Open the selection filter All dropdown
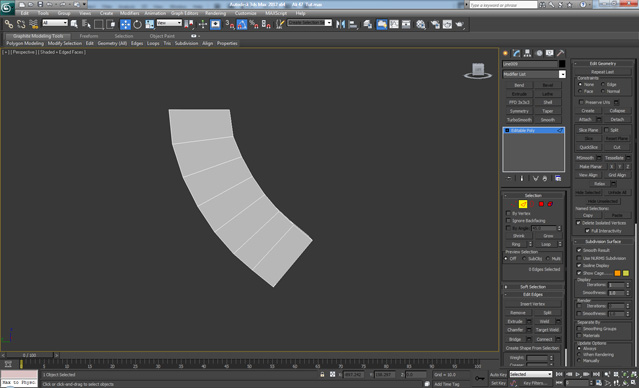The width and height of the screenshot is (639, 388). 55,23
